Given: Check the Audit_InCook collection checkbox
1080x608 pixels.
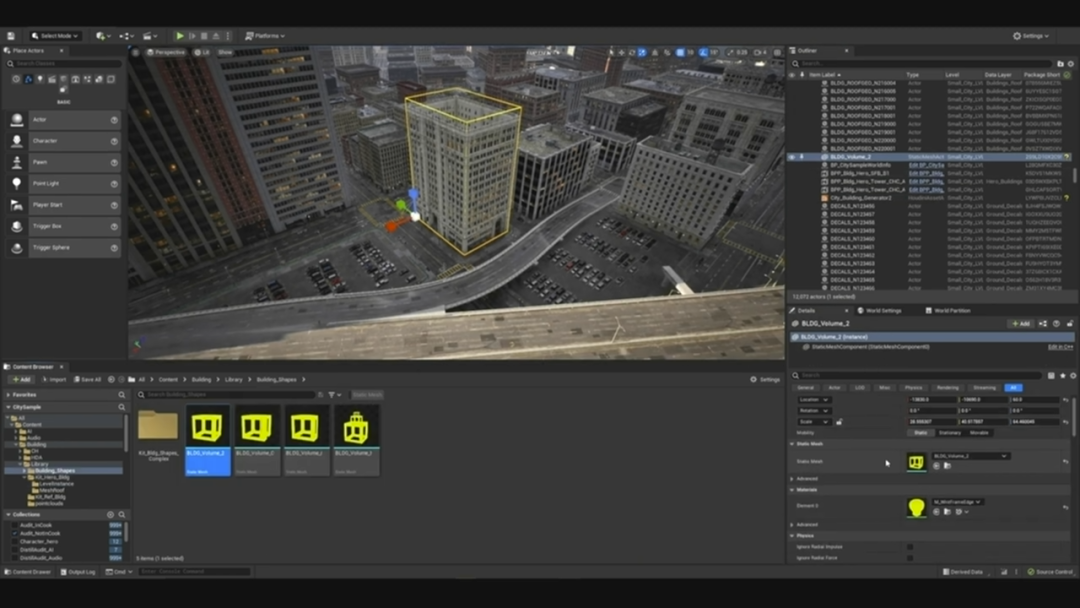Looking at the screenshot, I should 14,525.
